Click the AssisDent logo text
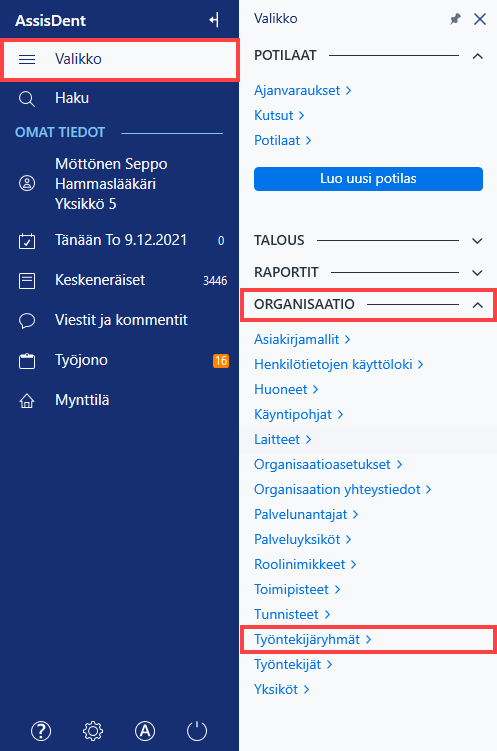Image resolution: width=497 pixels, height=751 pixels. coord(51,21)
